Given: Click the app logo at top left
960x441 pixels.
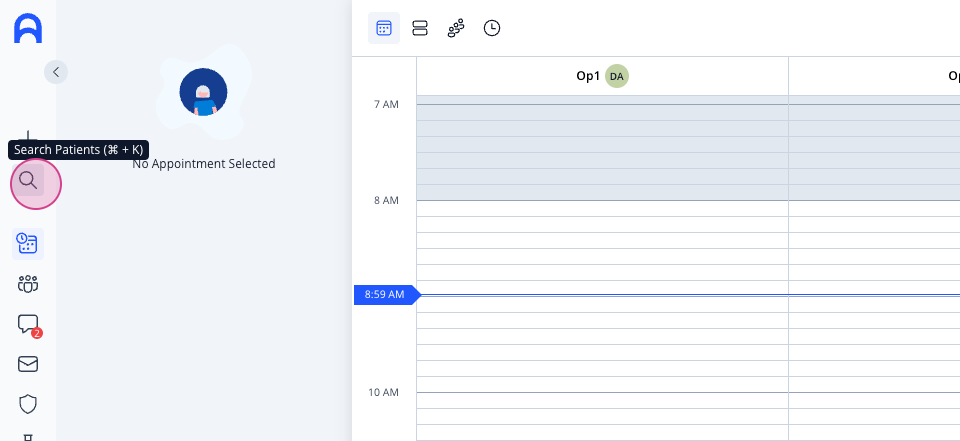Looking at the screenshot, I should 28,29.
